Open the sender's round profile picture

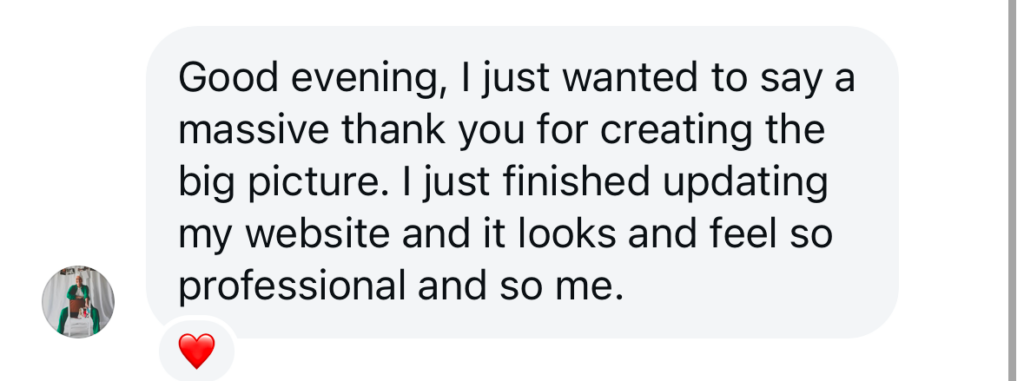pos(78,302)
